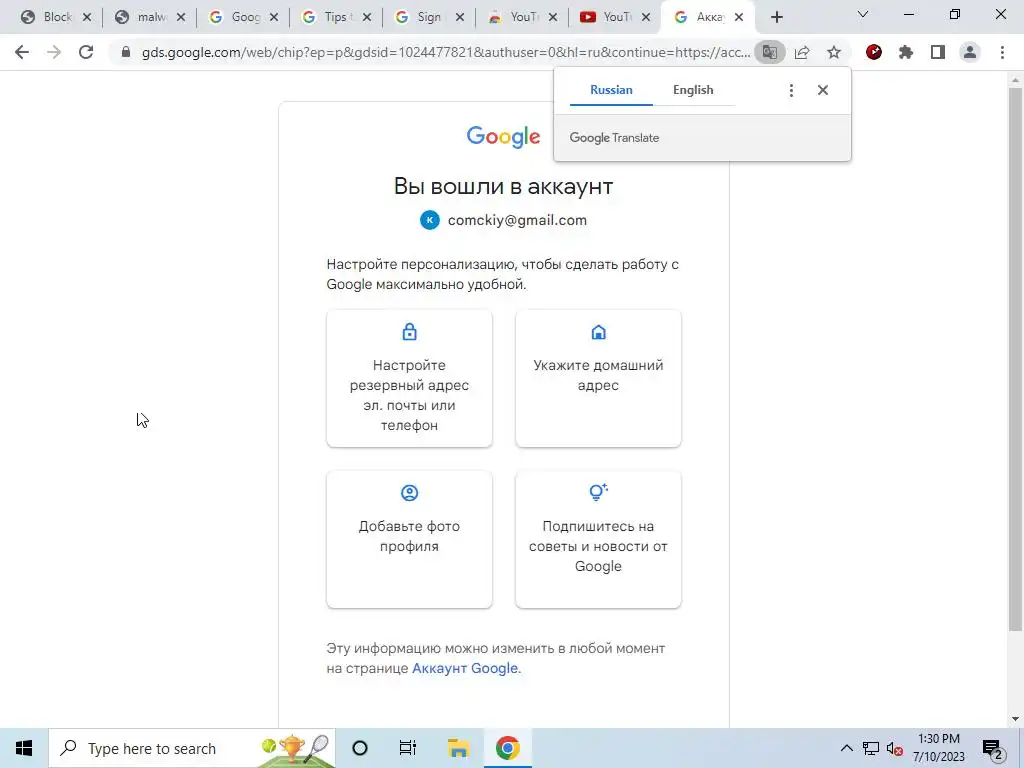Image resolution: width=1024 pixels, height=768 pixels.
Task: Click the Chrome taskbar icon
Action: [x=507, y=748]
